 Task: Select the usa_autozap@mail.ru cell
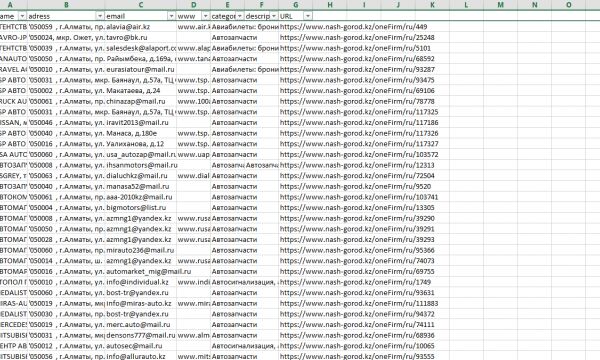coord(141,155)
